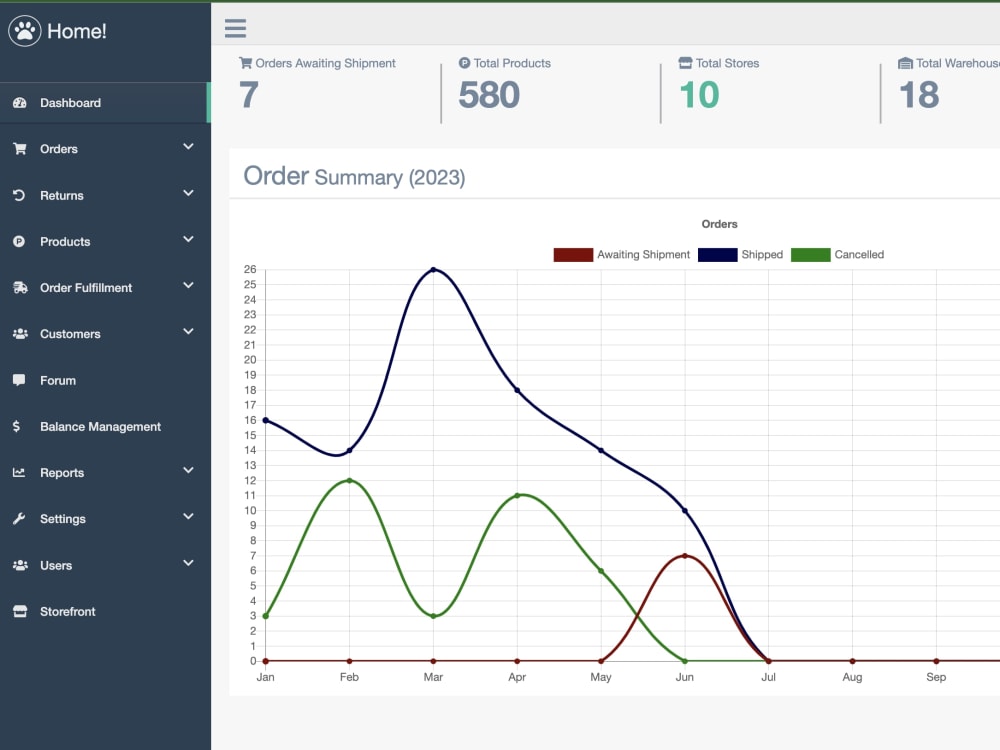Expand the Reports chevron
Screen dimensions: 1000x750
188,471
